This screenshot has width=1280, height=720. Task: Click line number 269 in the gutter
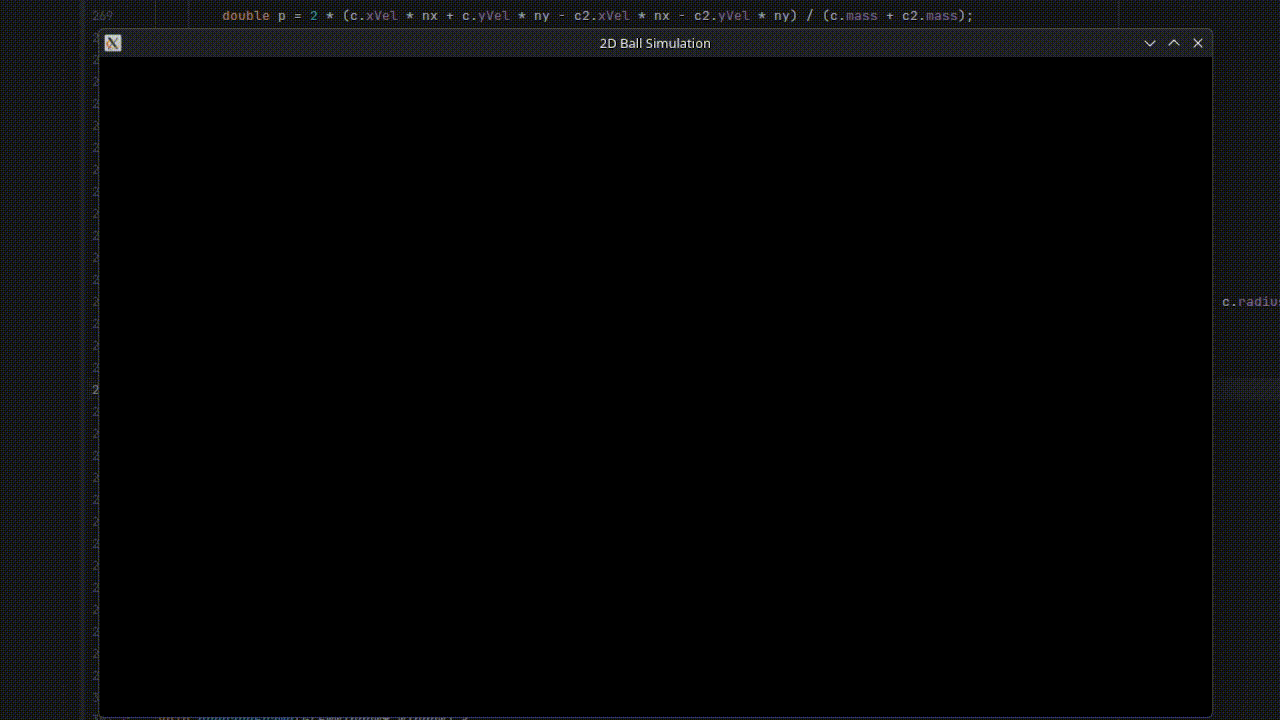coord(102,16)
